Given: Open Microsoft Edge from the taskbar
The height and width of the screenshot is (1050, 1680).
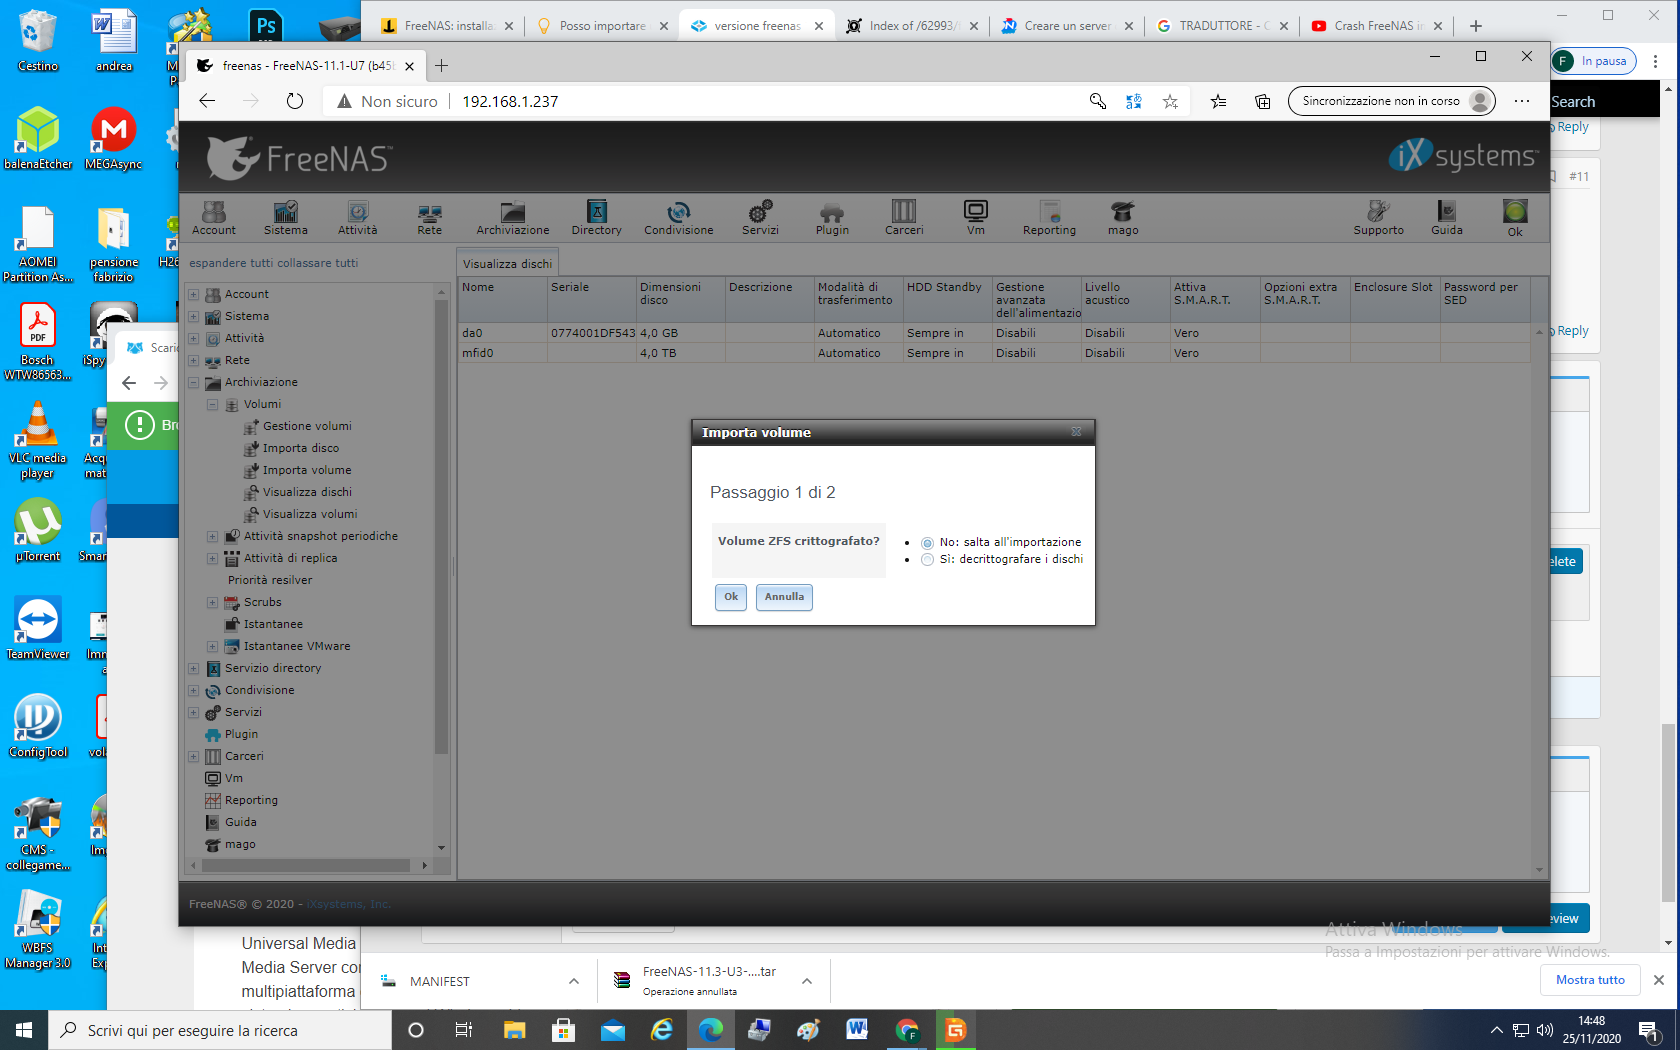Looking at the screenshot, I should [x=710, y=1030].
